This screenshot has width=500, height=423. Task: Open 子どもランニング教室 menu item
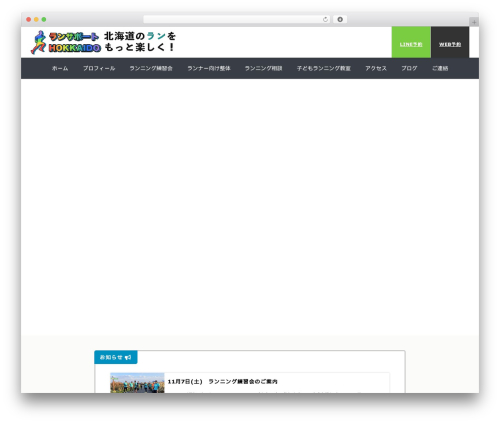tap(324, 68)
